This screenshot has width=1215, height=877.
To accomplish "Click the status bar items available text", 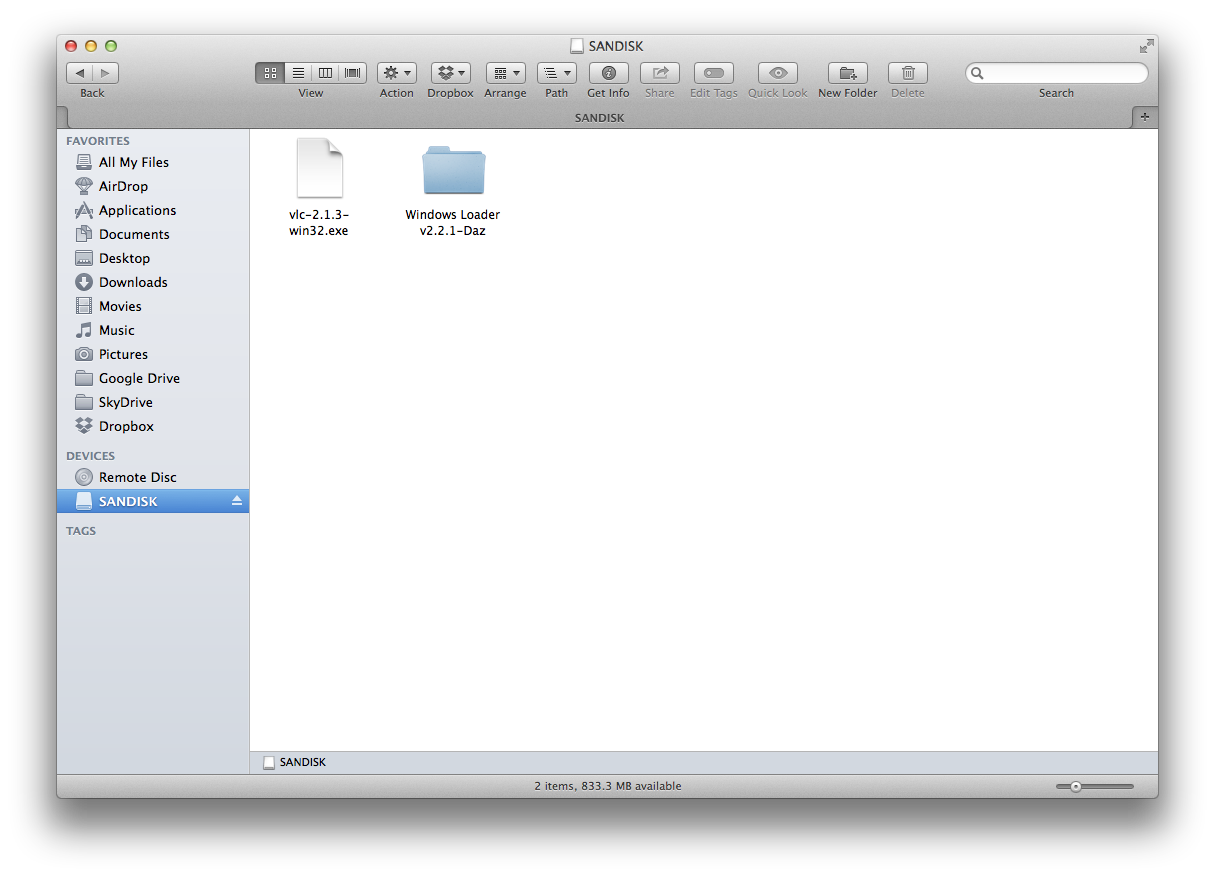I will (x=608, y=786).
